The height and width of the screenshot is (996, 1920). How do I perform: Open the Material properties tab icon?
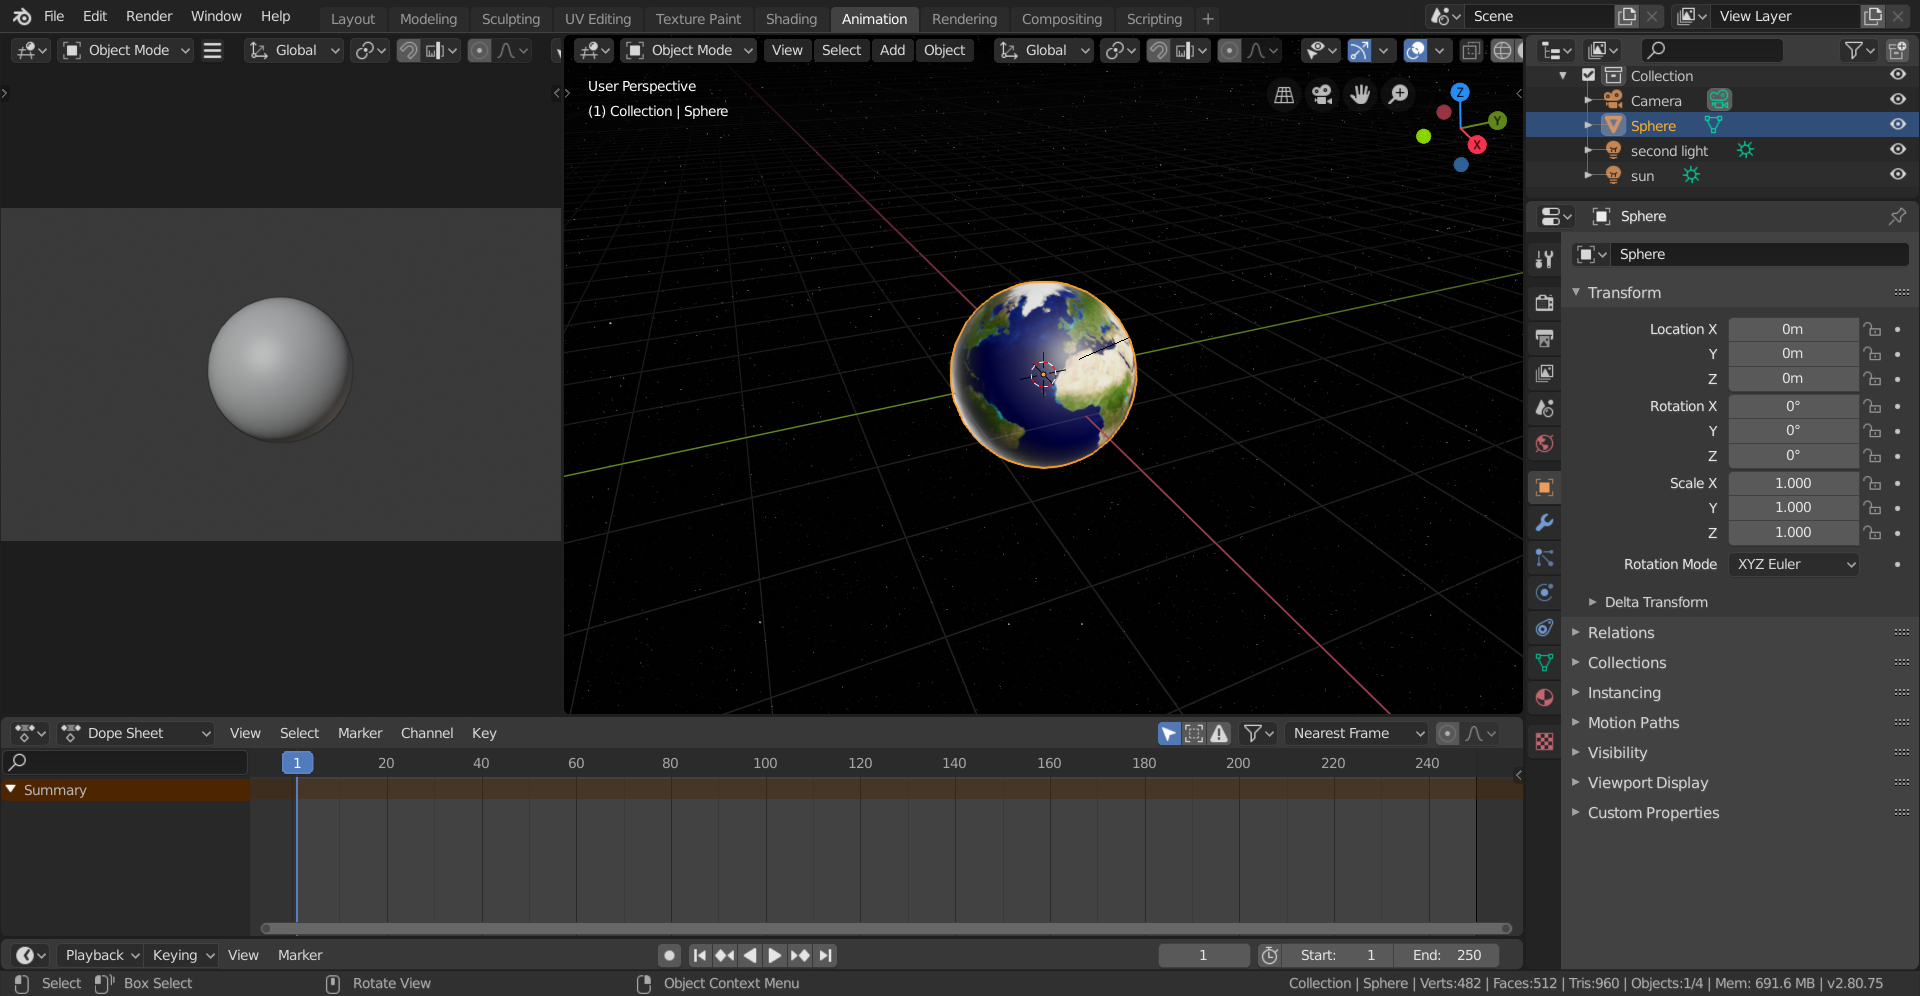pos(1544,697)
